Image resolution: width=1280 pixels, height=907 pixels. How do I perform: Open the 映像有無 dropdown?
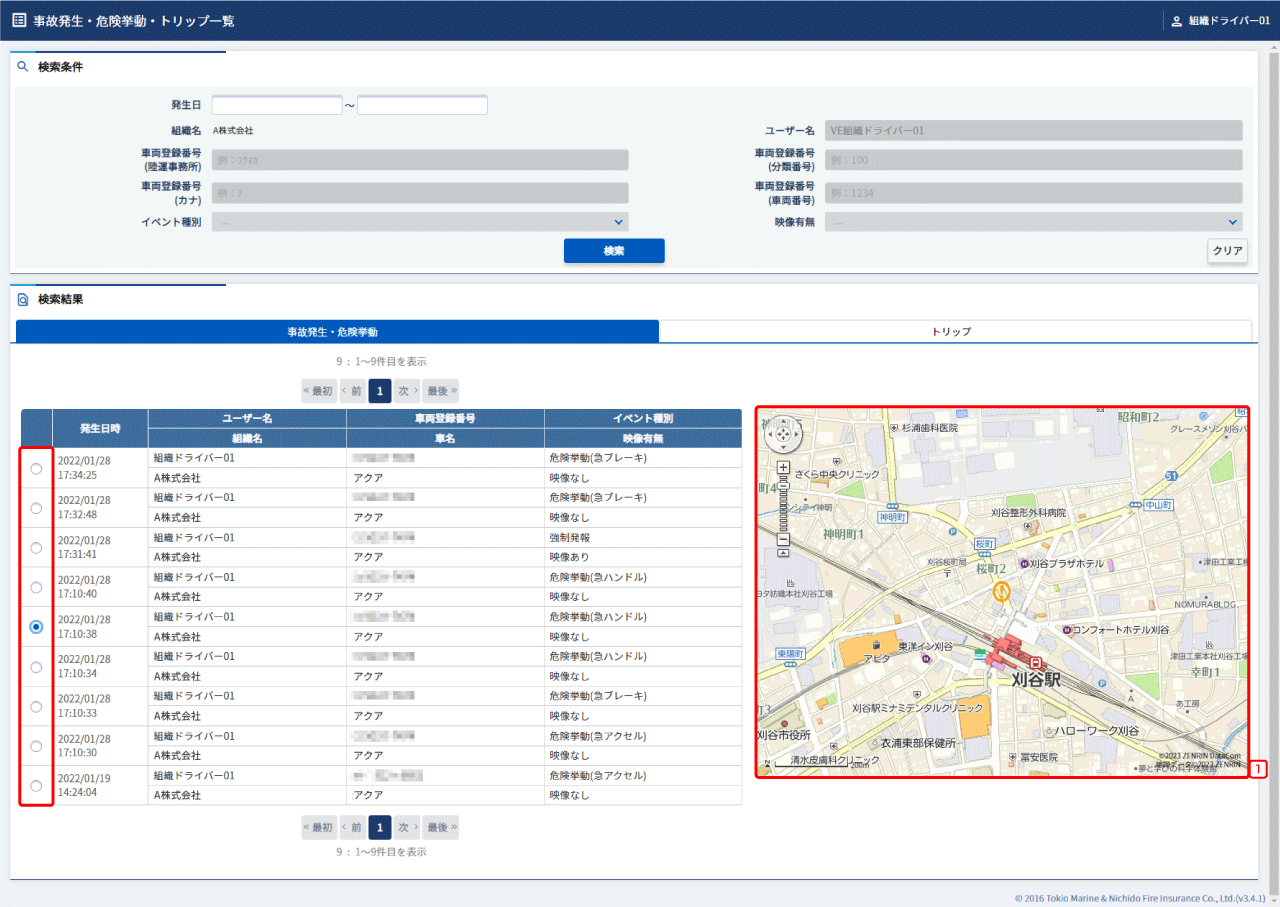(1033, 222)
